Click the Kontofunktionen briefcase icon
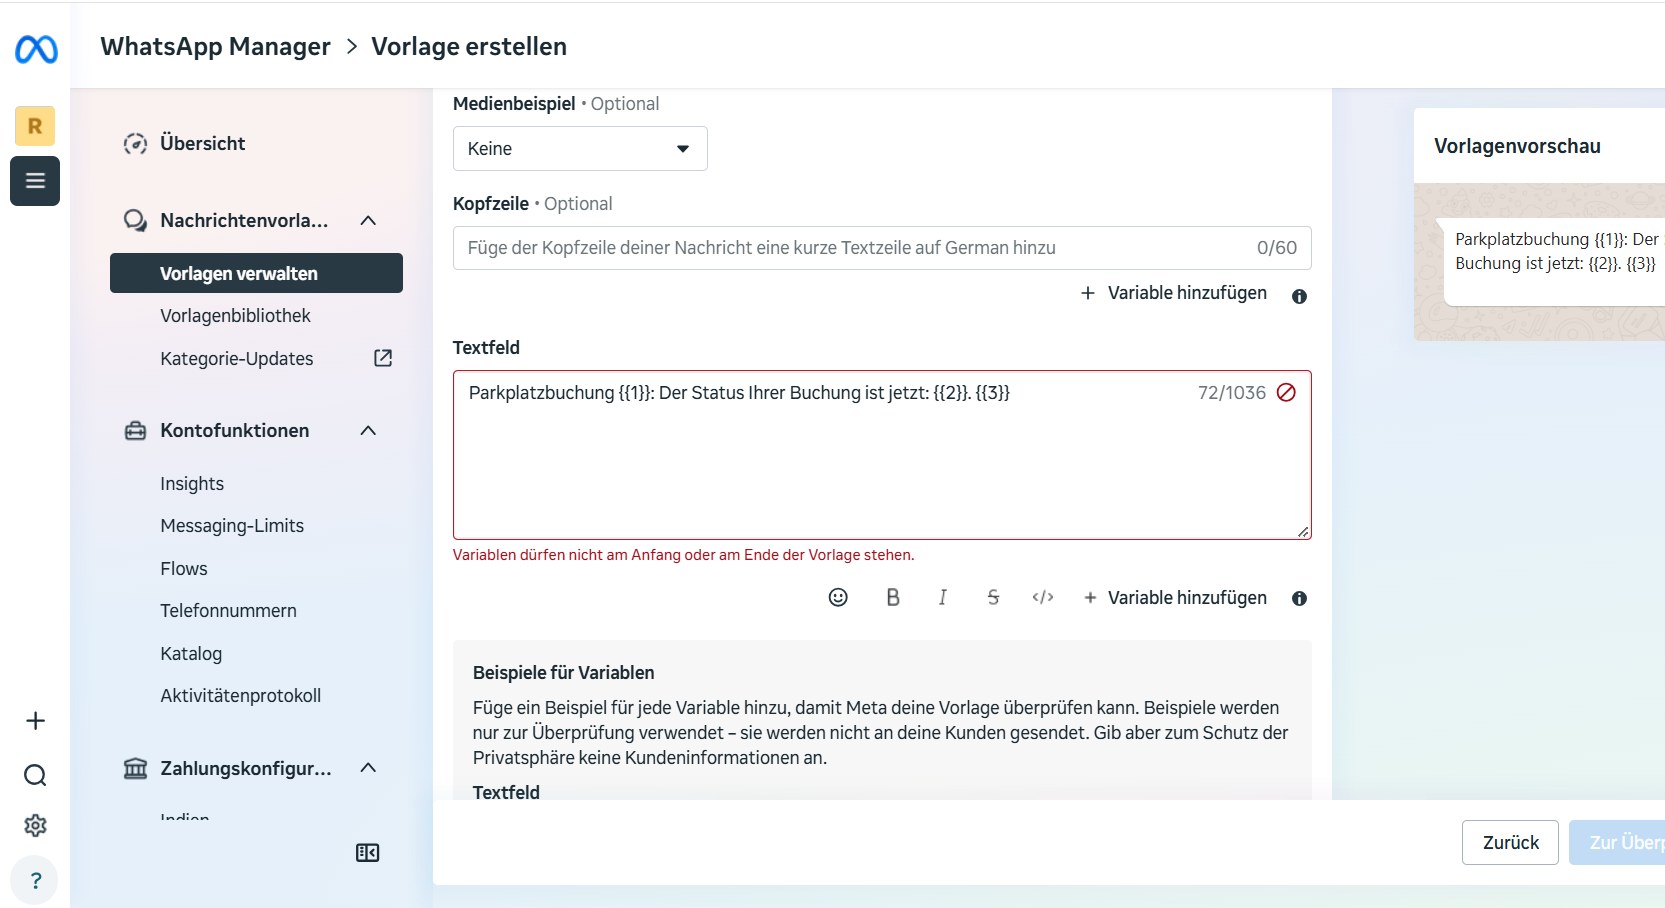This screenshot has height=908, width=1665. [135, 430]
